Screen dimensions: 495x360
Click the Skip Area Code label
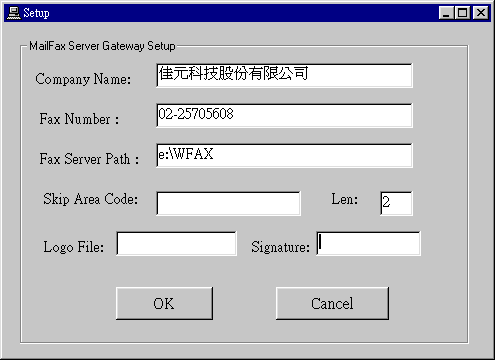[x=90, y=199]
